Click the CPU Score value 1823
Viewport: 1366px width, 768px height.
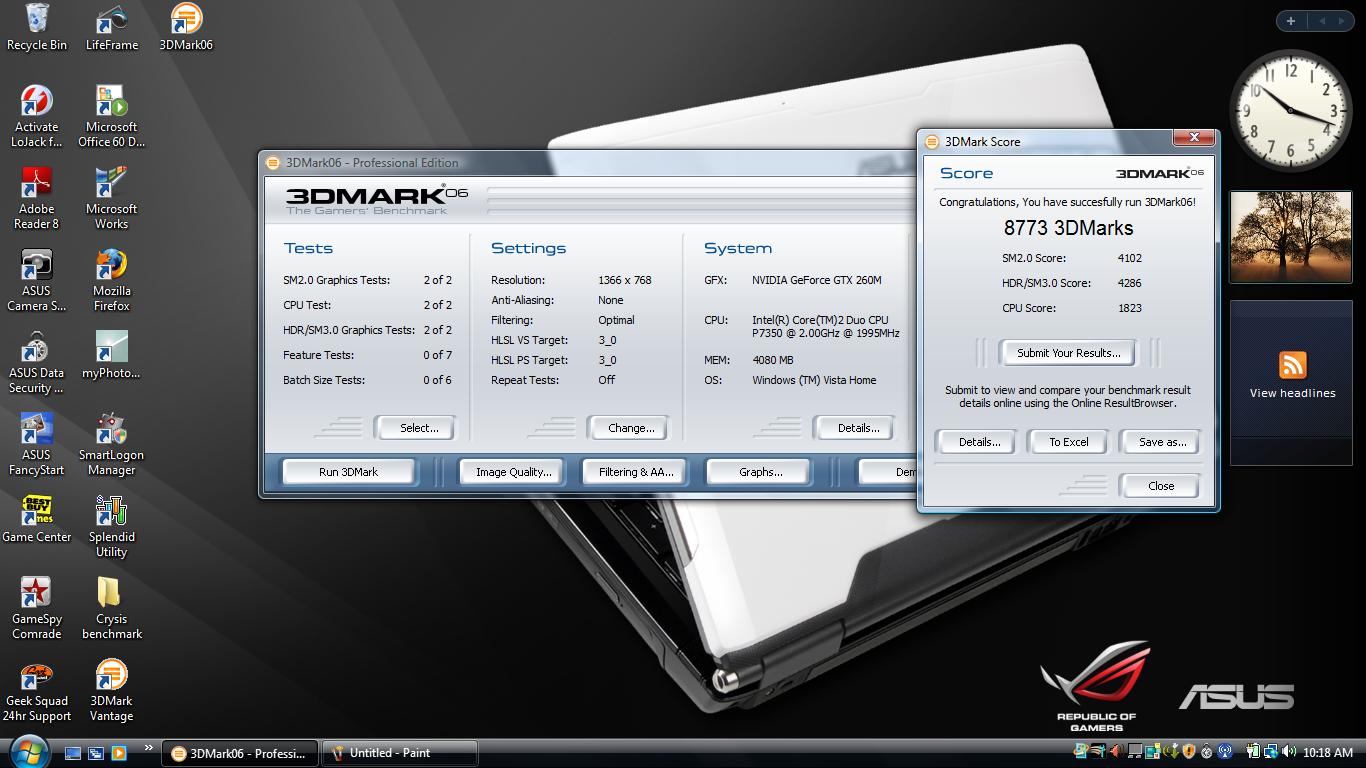point(1129,308)
